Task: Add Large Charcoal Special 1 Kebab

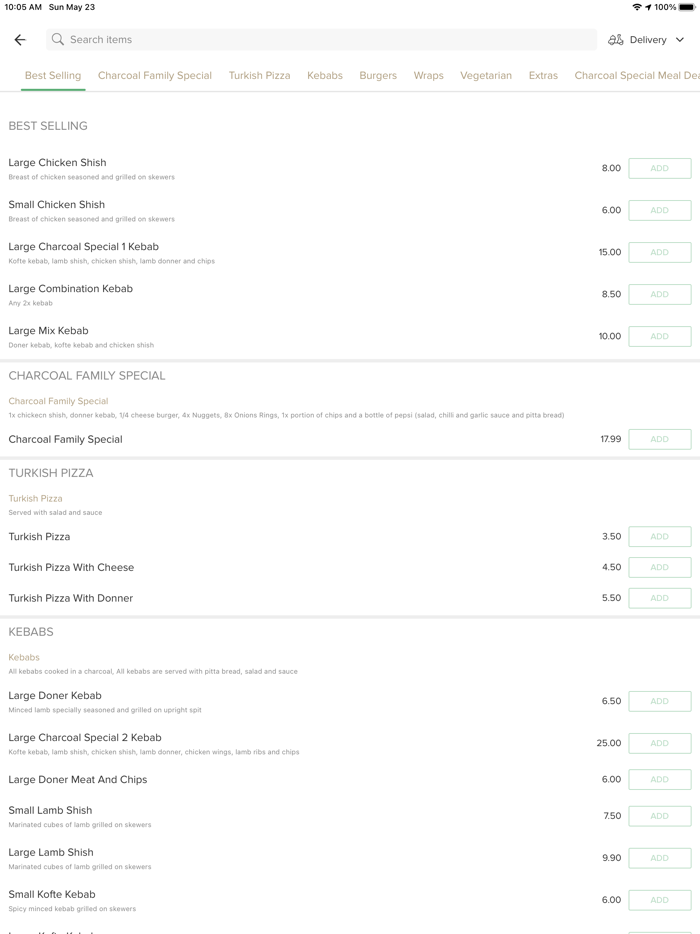Action: 659,253
